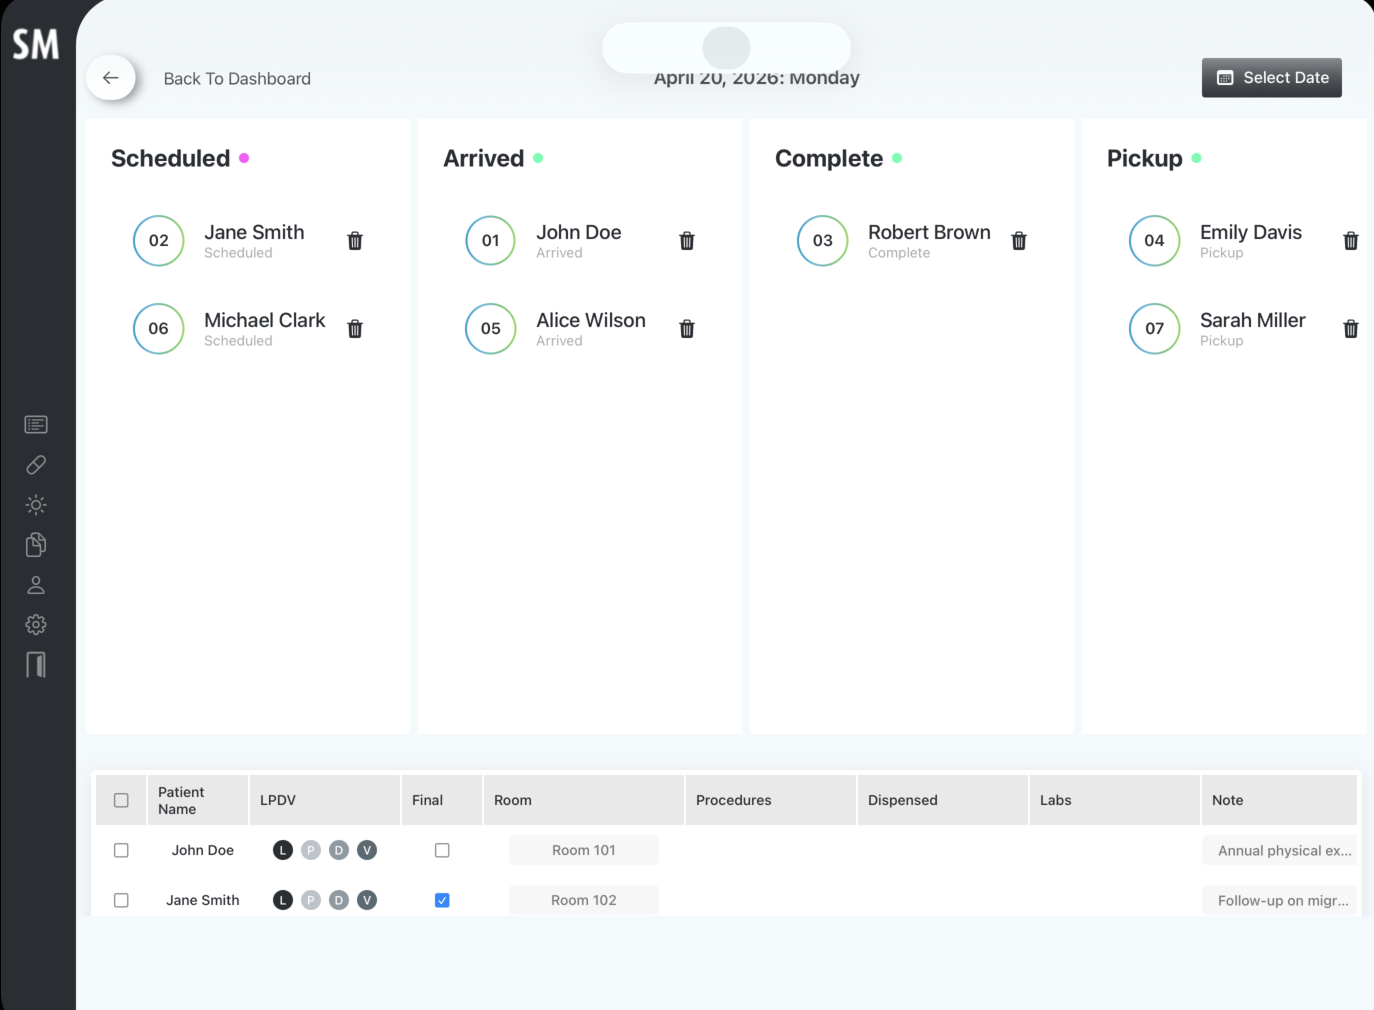Check the Final box for John Doe
This screenshot has width=1374, height=1010.
[x=442, y=850]
